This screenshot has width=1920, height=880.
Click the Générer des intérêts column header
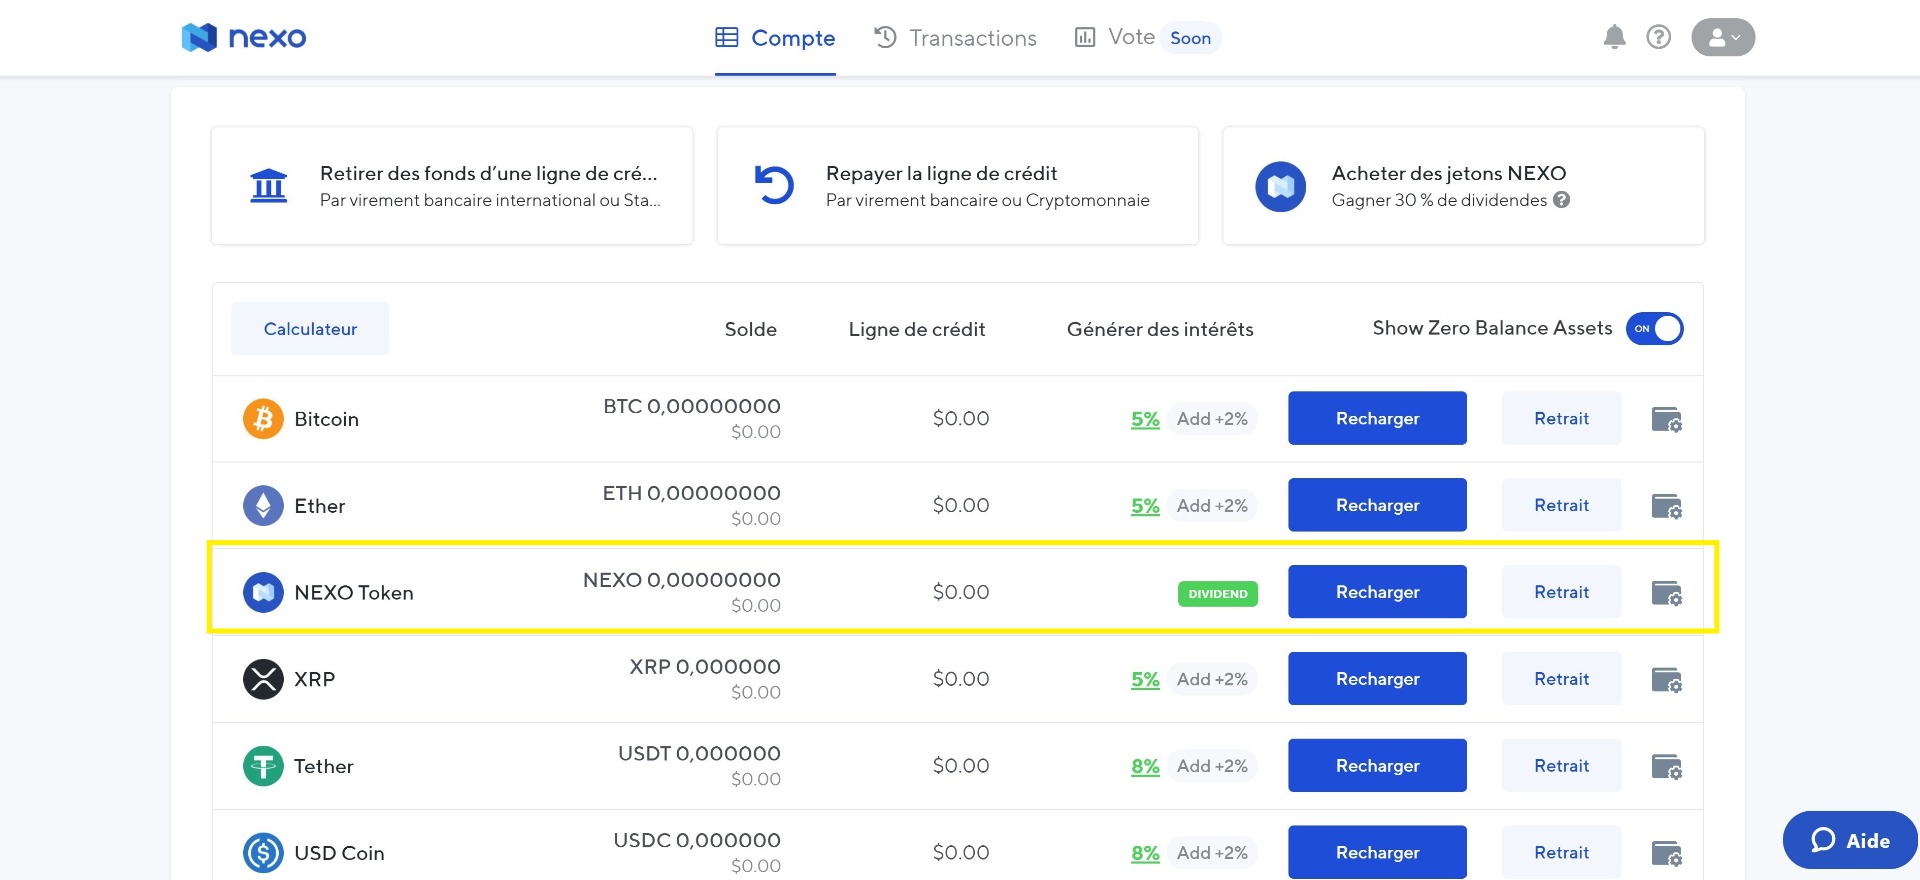1160,329
